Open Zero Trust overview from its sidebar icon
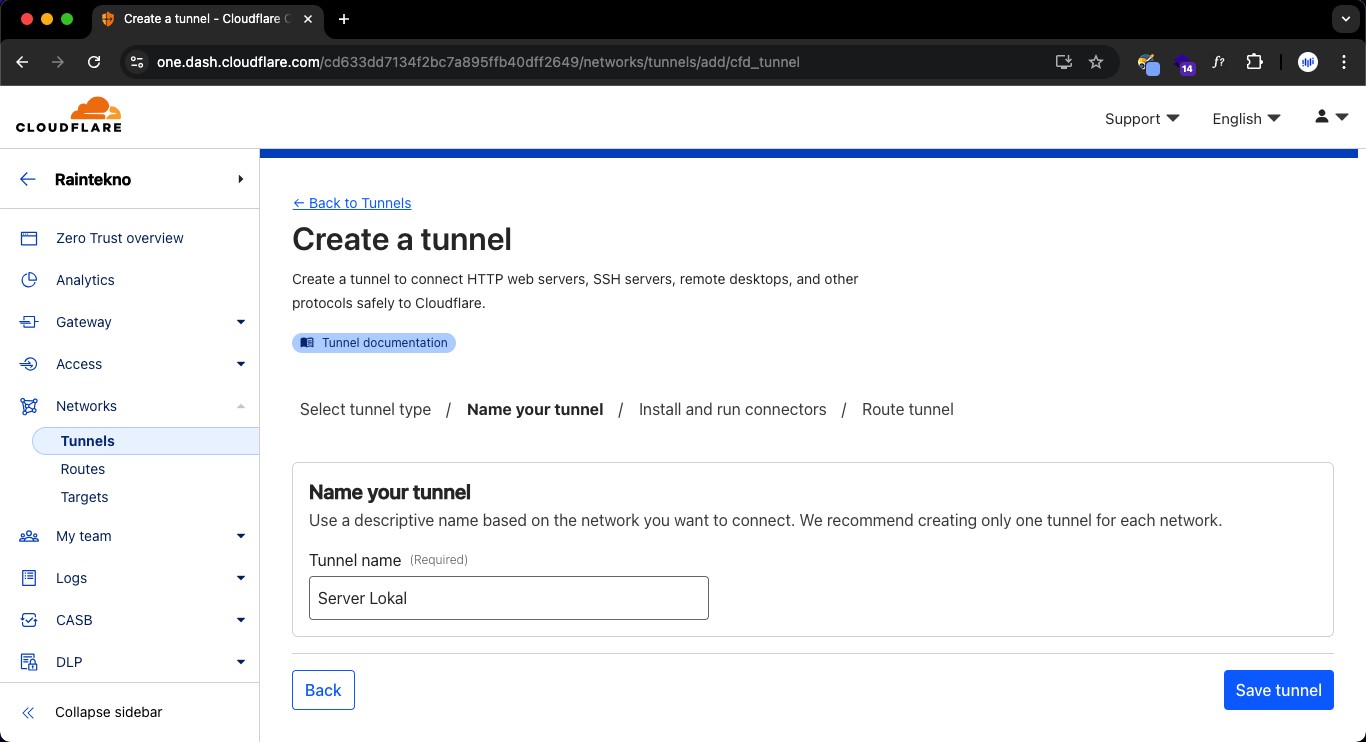1366x742 pixels. (x=29, y=238)
